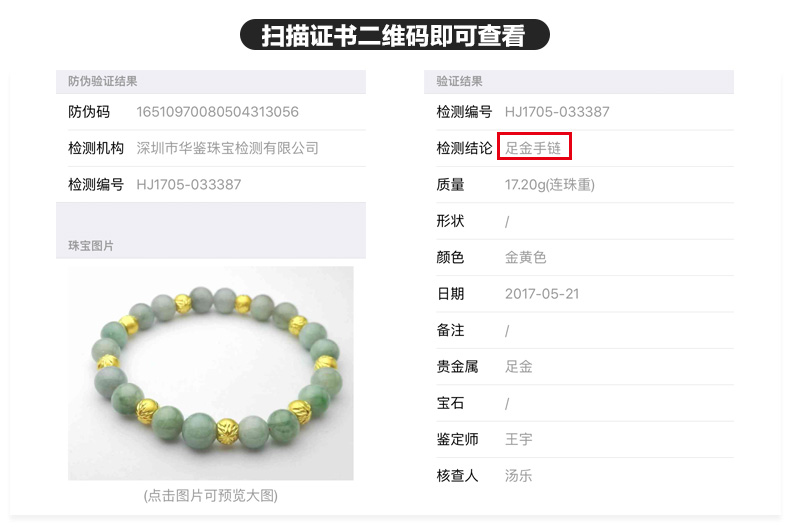
Task: Click the '点击图片可预览大图' preview caption
Action: (x=211, y=496)
